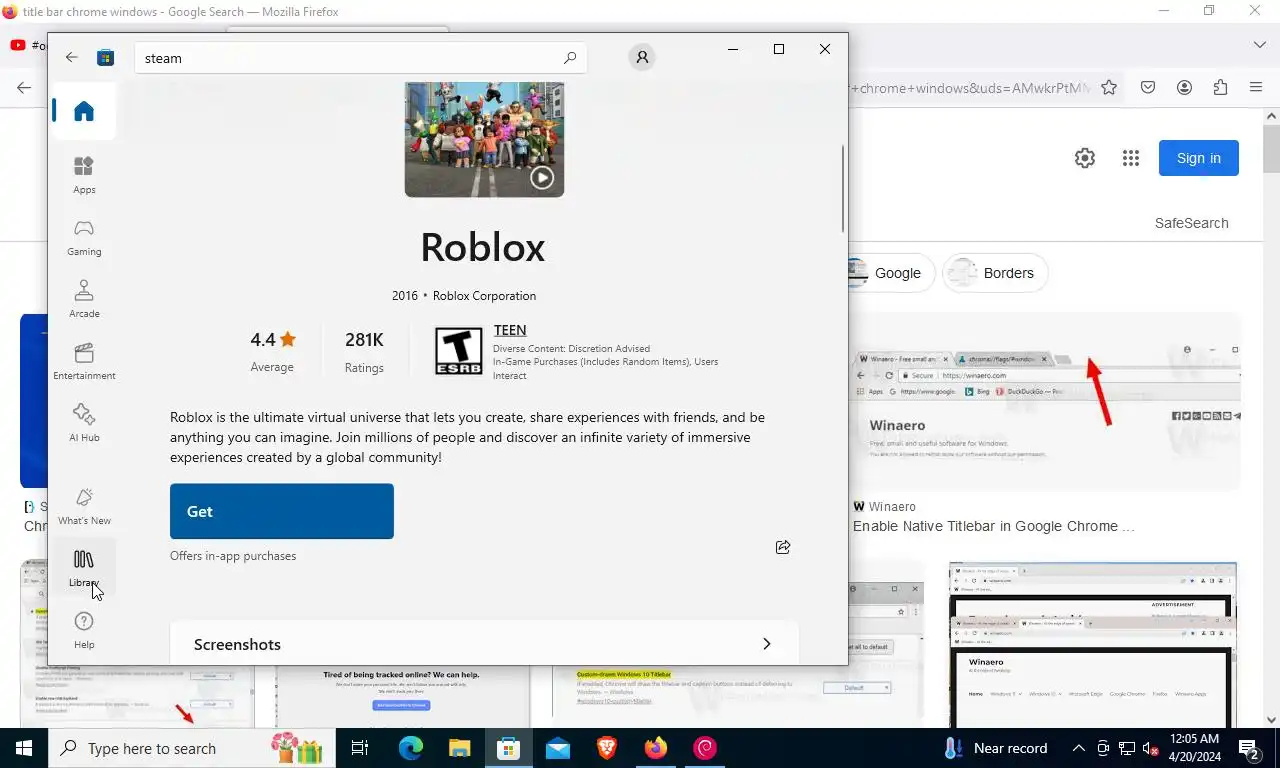Open What's New in Store sidebar
The width and height of the screenshot is (1280, 768).
84,506
